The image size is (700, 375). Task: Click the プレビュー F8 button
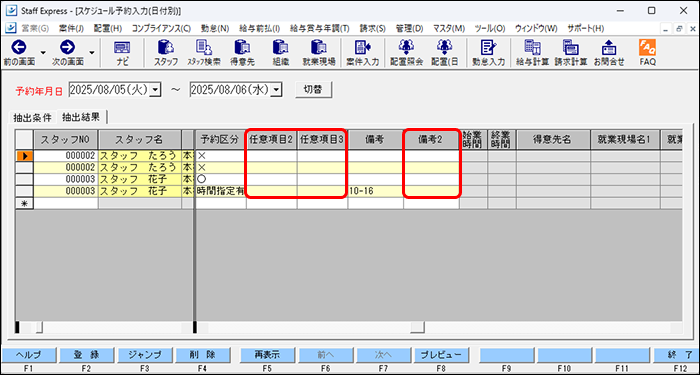(x=442, y=355)
